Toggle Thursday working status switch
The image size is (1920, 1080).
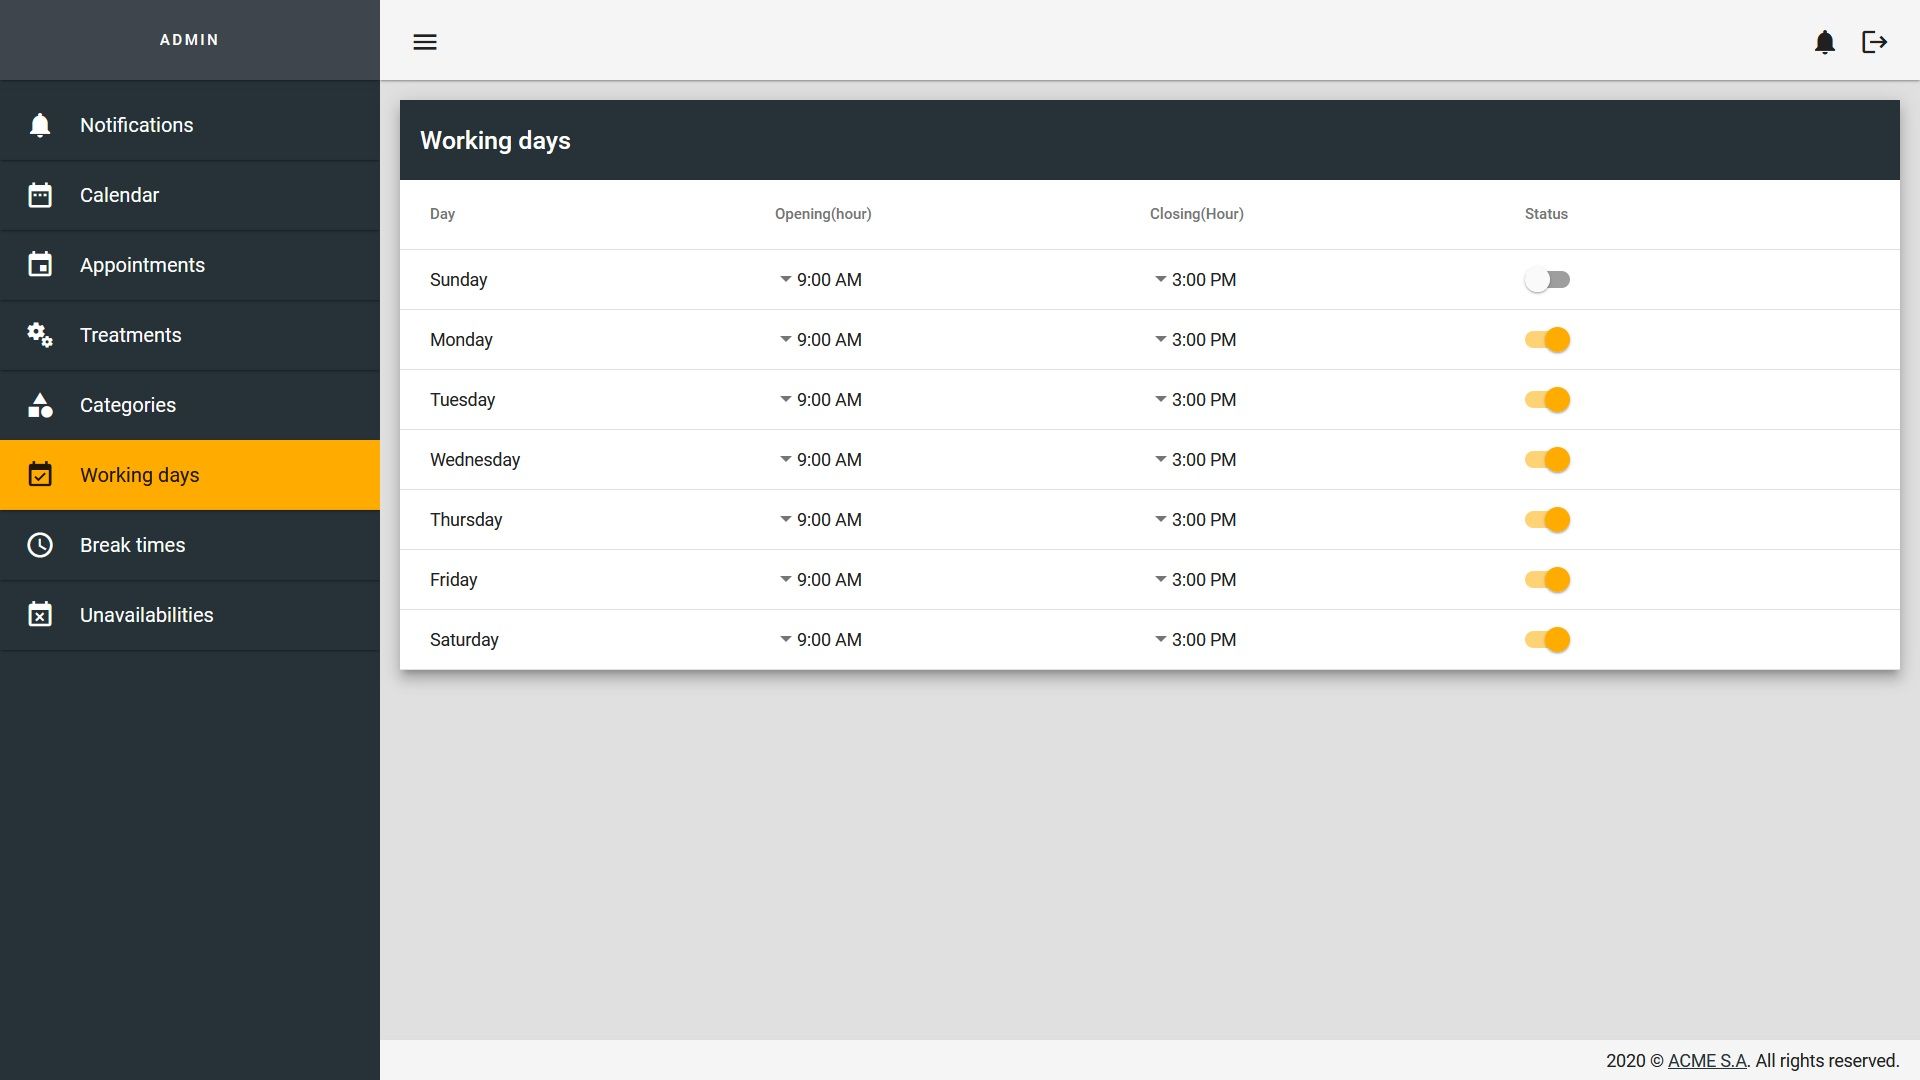pos(1547,520)
